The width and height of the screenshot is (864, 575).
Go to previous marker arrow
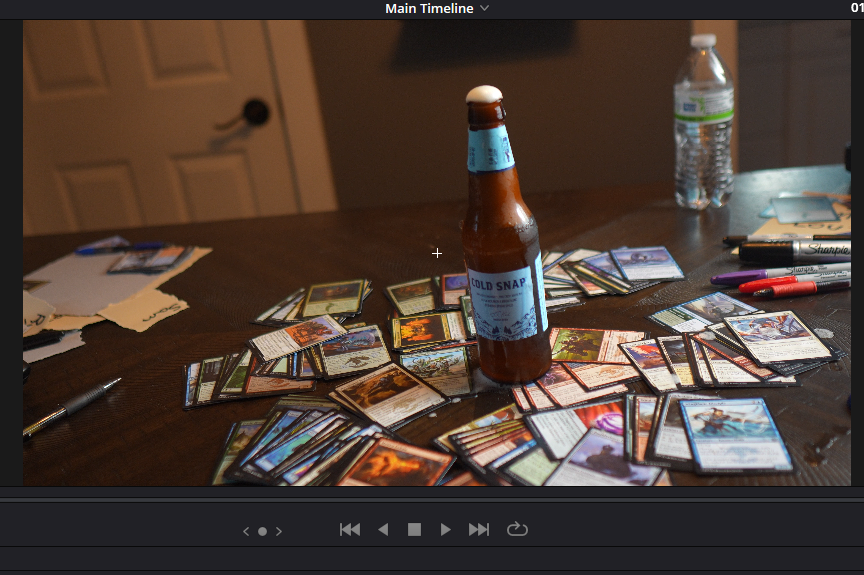pos(246,531)
